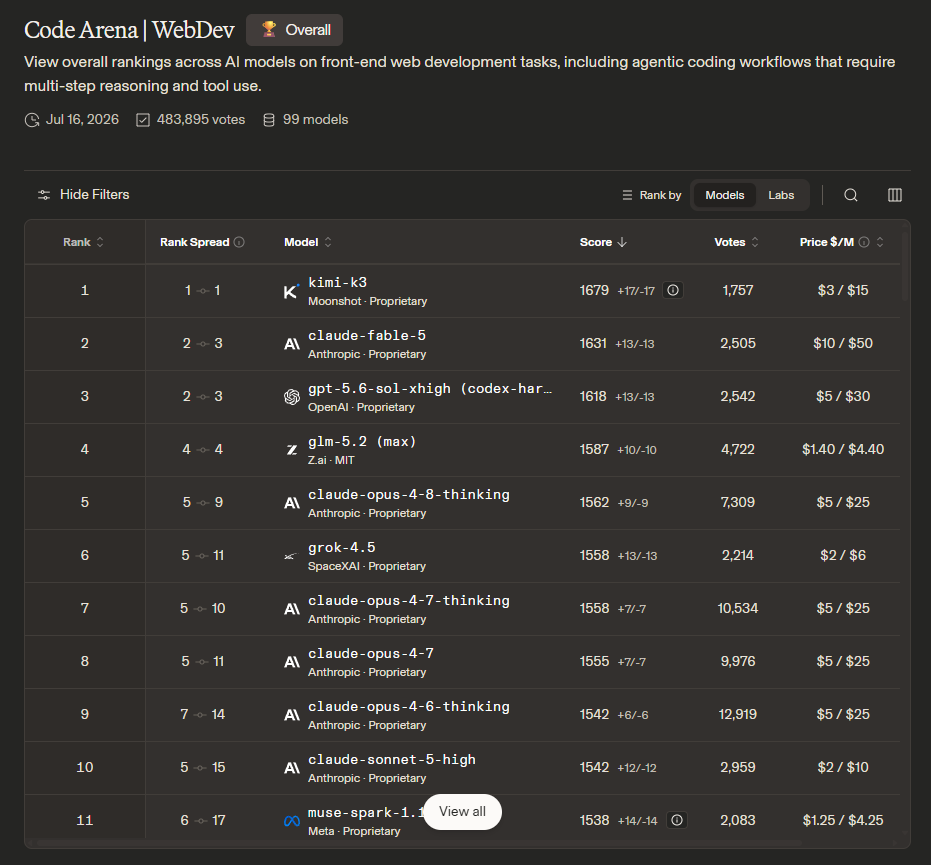Image resolution: width=931 pixels, height=865 pixels.
Task: Open the claude-fable-5 model link
Action: point(367,335)
